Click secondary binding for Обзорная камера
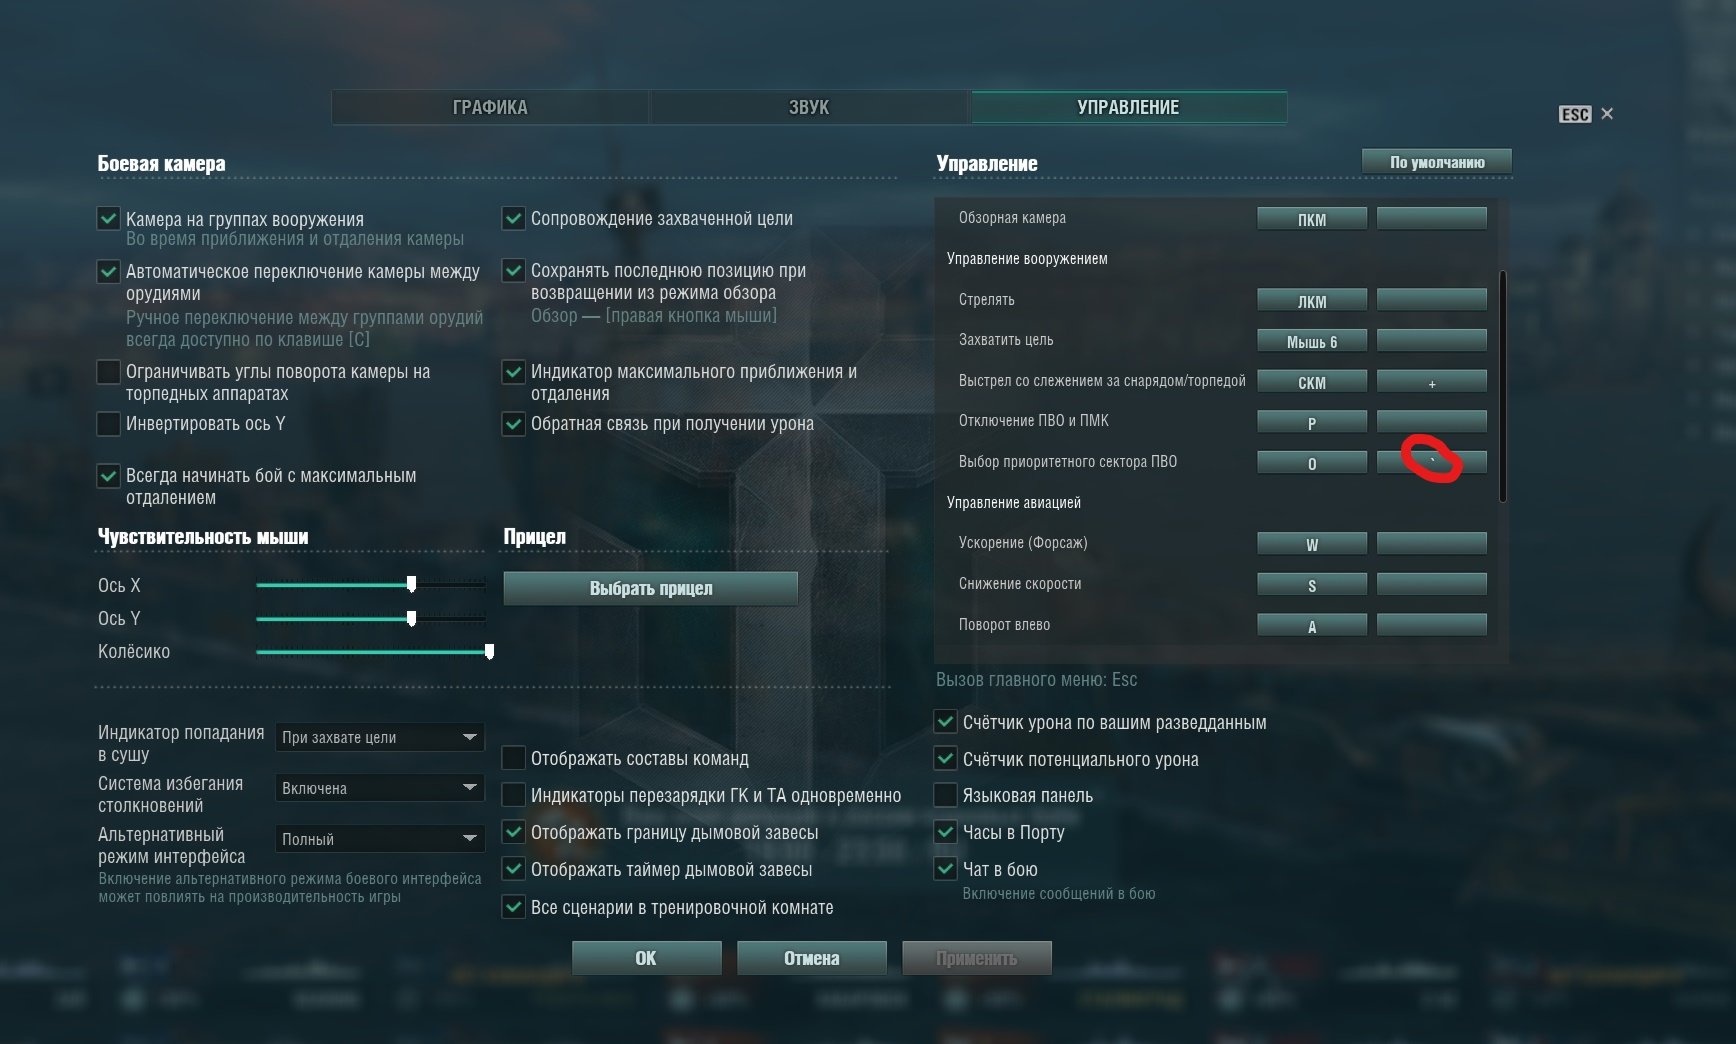1736x1044 pixels. click(x=1432, y=219)
